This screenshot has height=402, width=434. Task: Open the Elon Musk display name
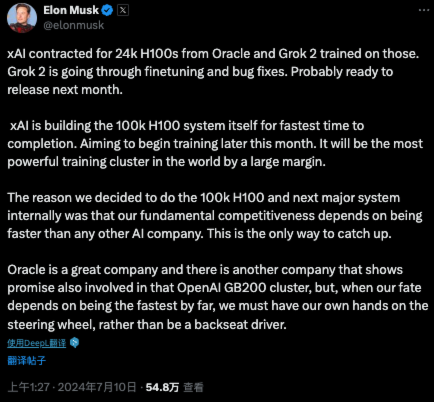(71, 10)
